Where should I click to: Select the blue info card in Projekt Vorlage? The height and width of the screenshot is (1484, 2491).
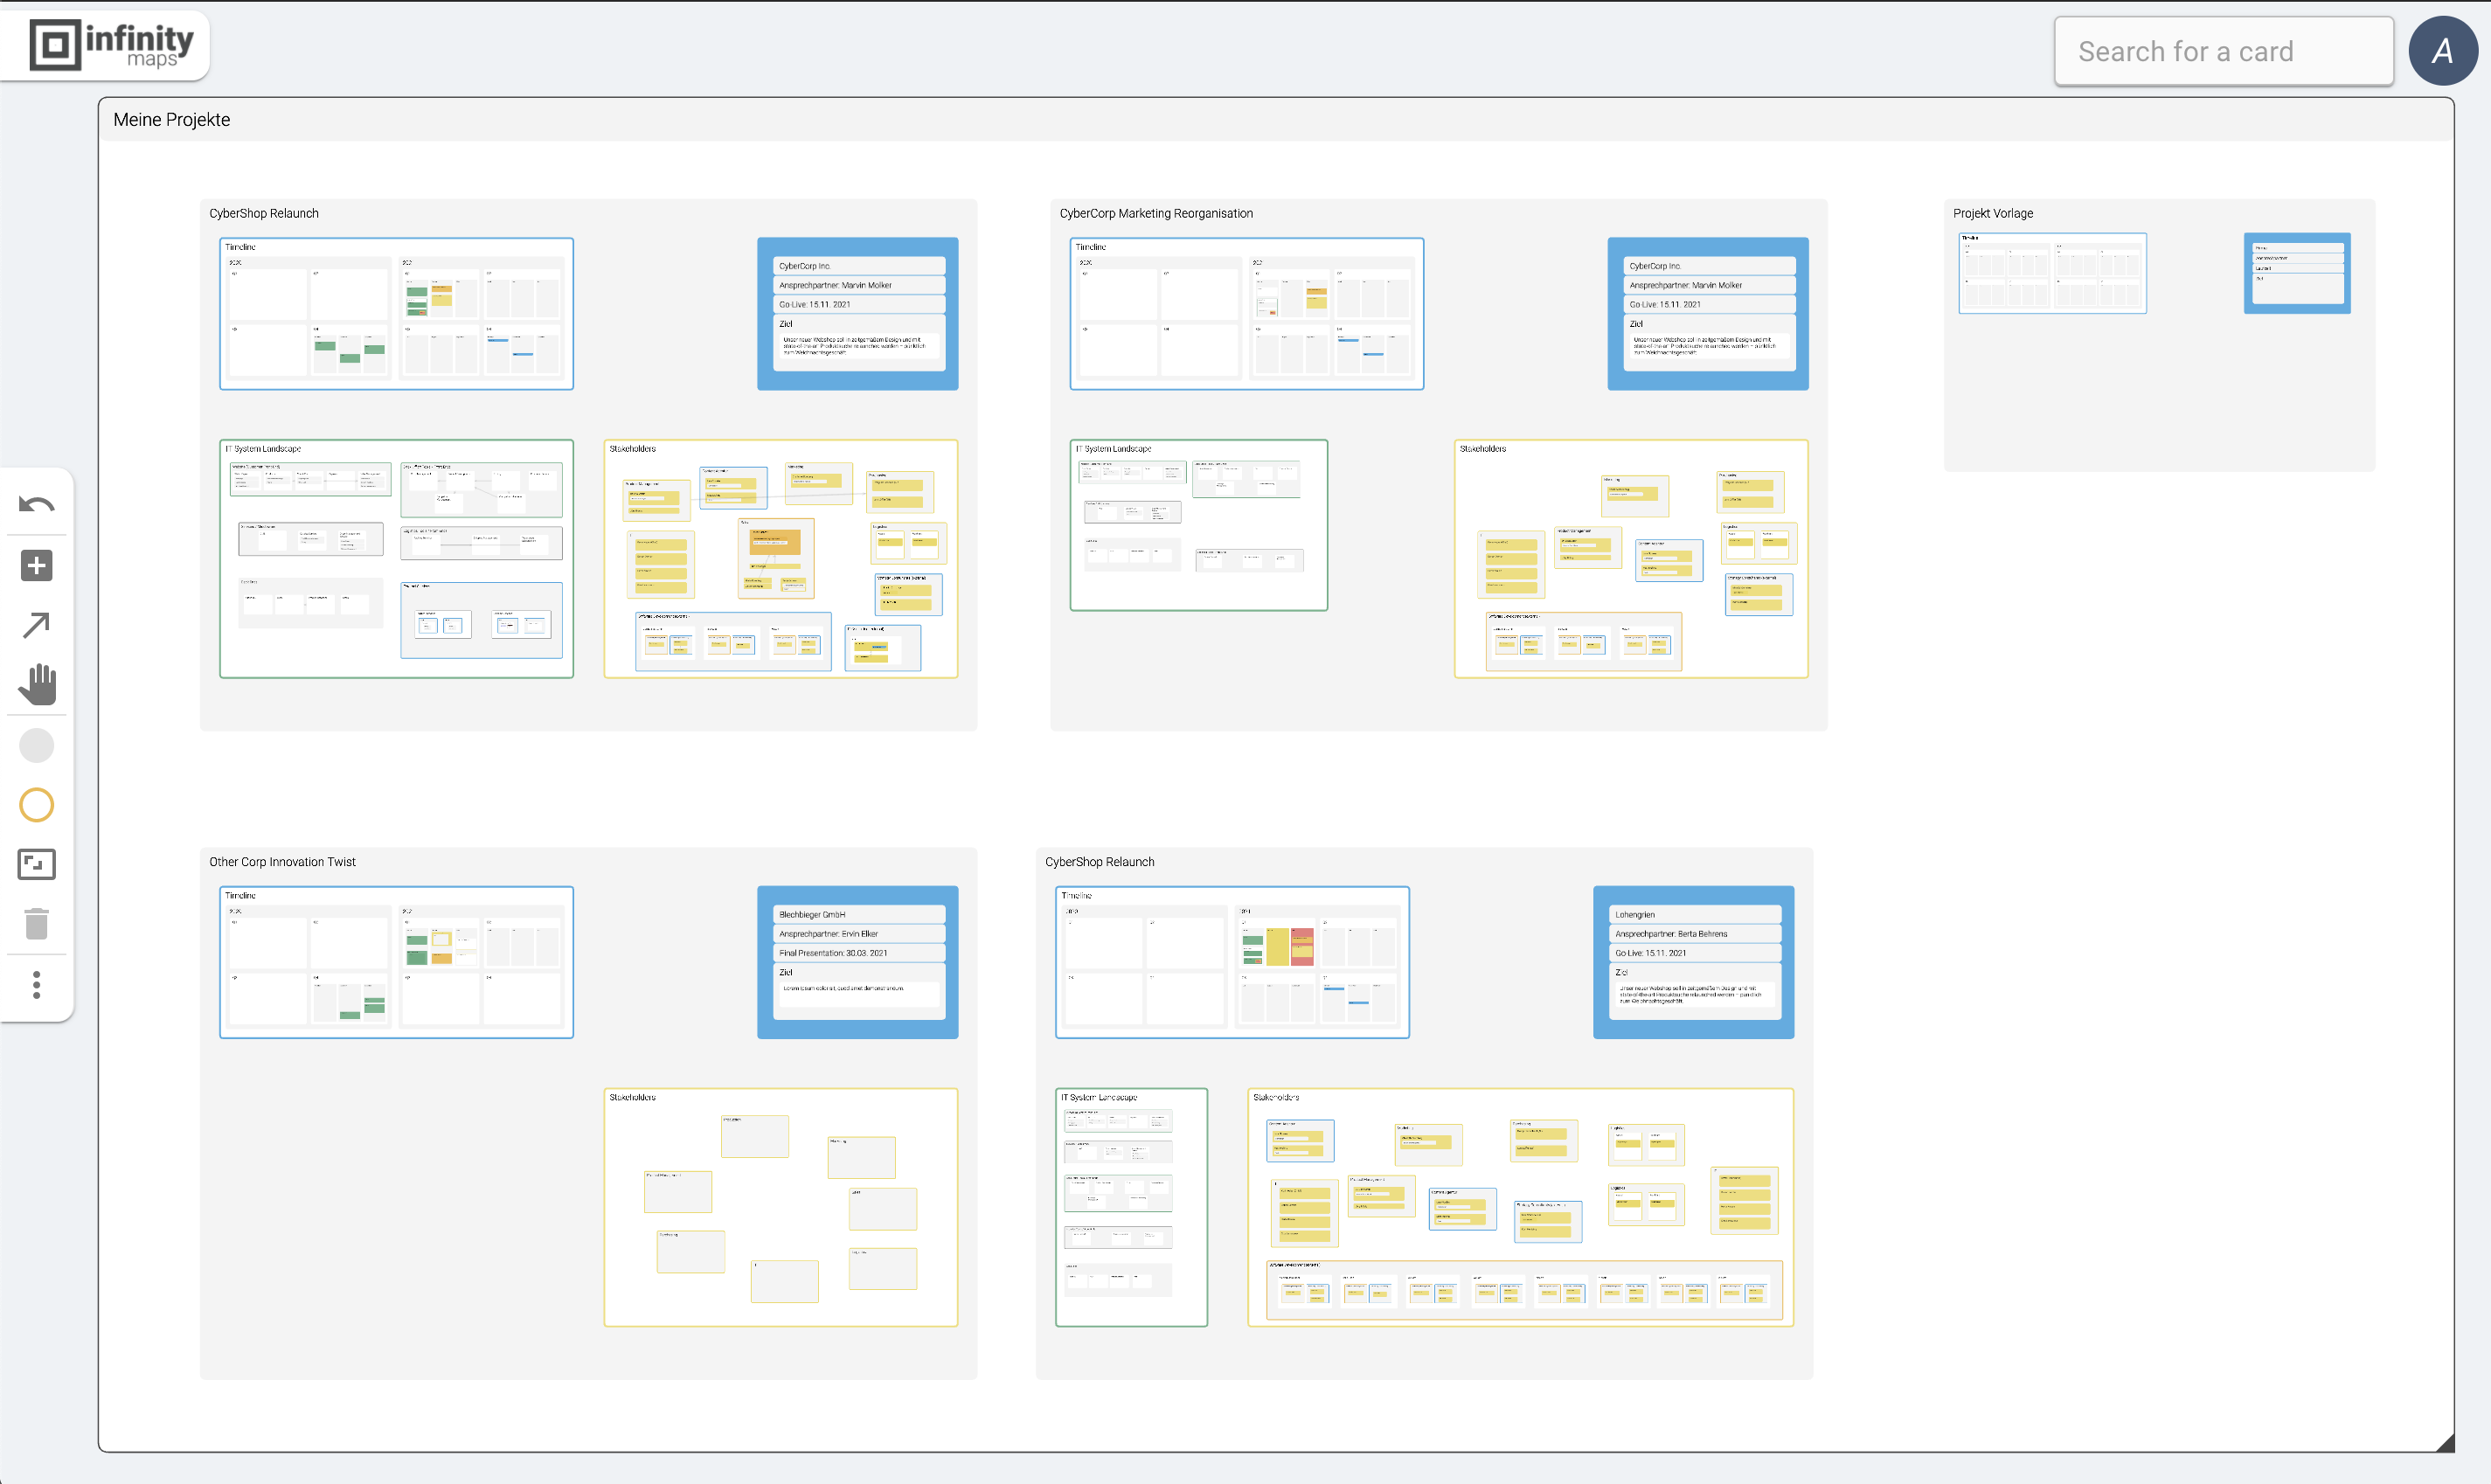pyautogui.click(x=2296, y=273)
